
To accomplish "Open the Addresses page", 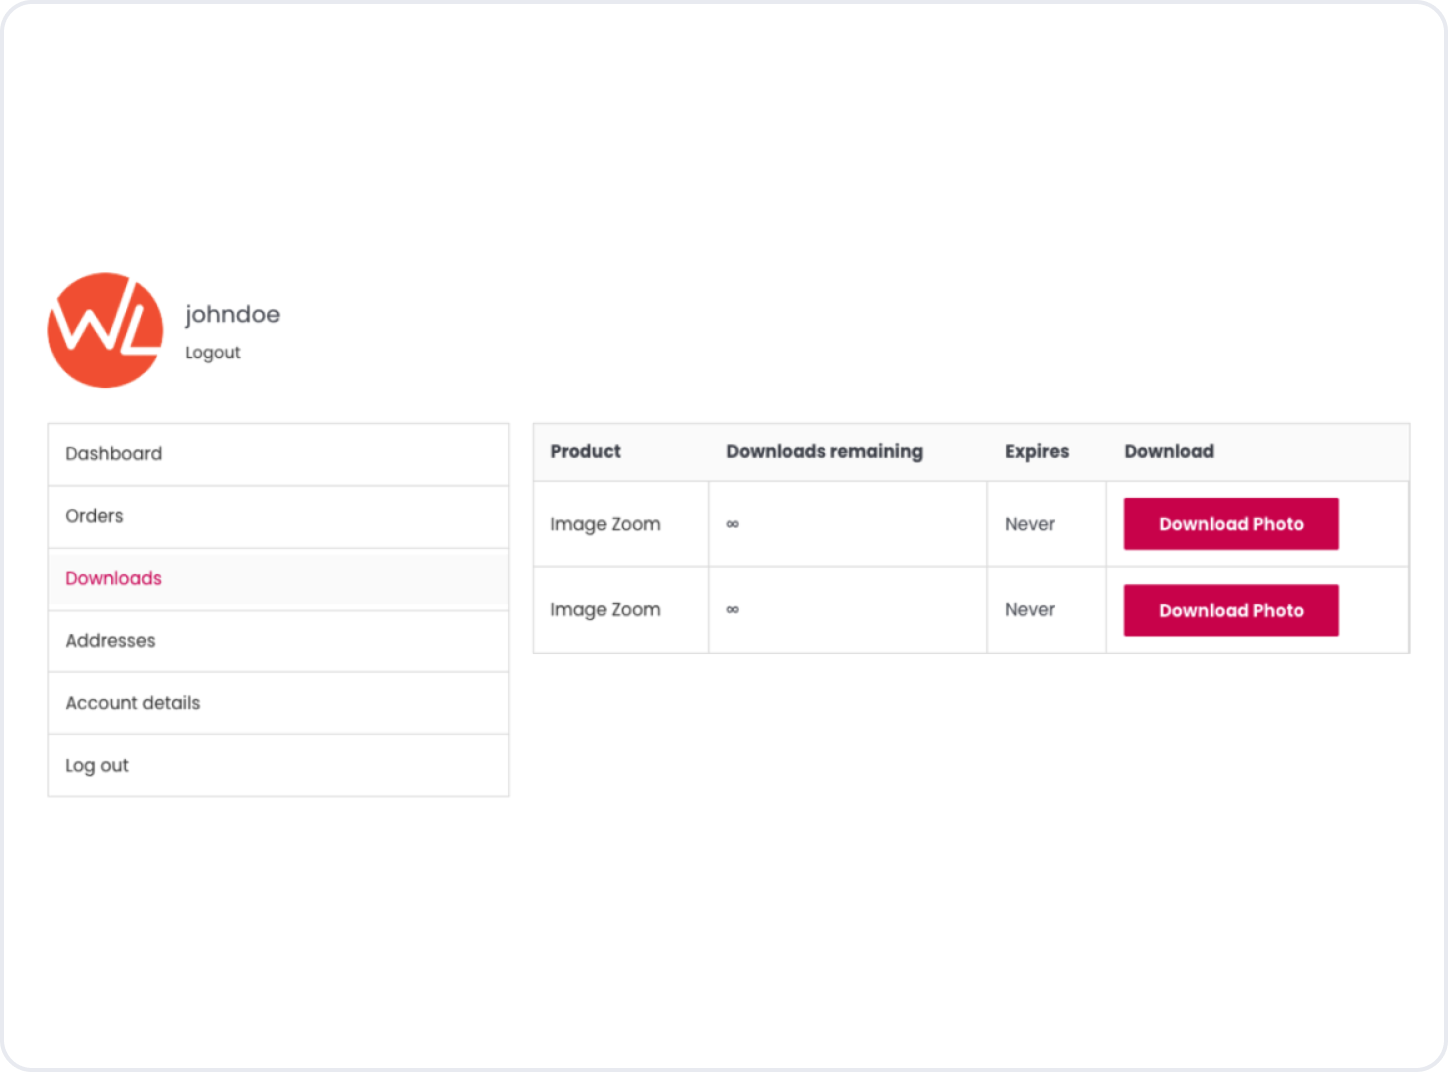I will [111, 641].
